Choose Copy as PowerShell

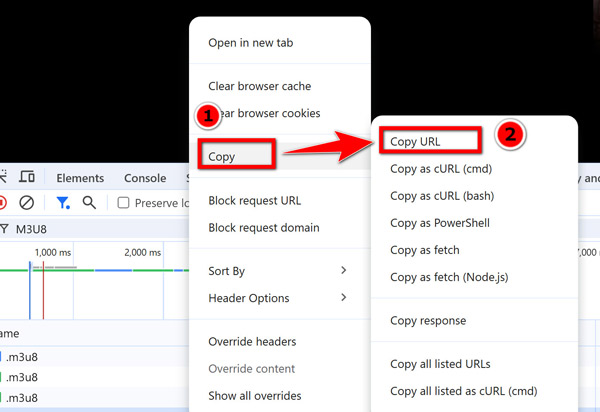pyautogui.click(x=439, y=223)
